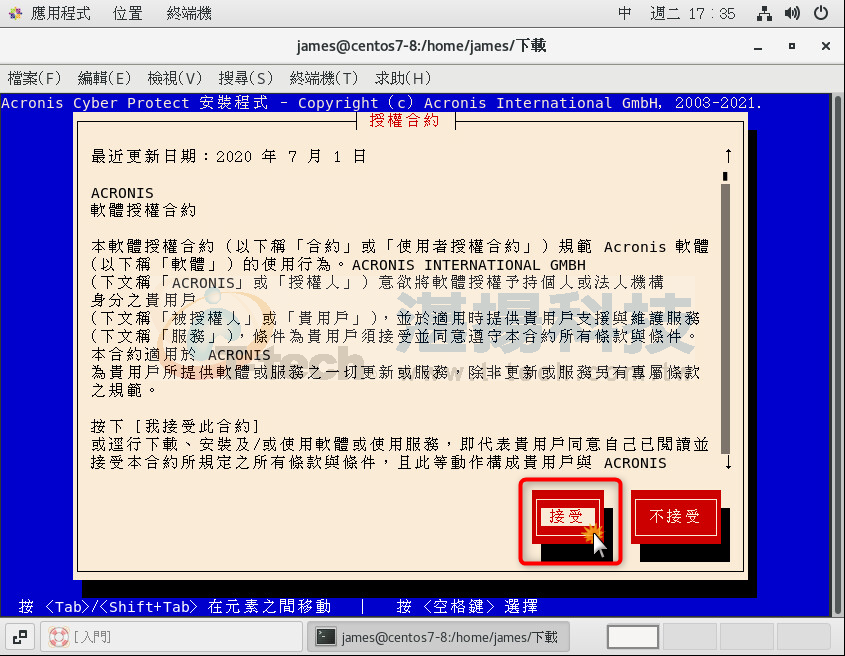Click the license agreement scrollbar track
Viewport: 845px width, 656px height.
point(725,318)
